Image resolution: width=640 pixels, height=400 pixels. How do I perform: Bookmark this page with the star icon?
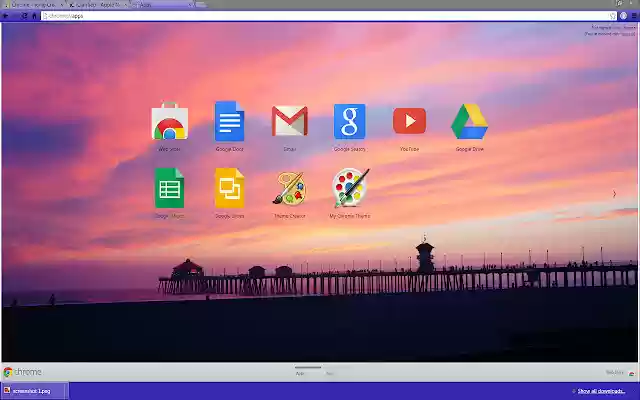[x=613, y=16]
